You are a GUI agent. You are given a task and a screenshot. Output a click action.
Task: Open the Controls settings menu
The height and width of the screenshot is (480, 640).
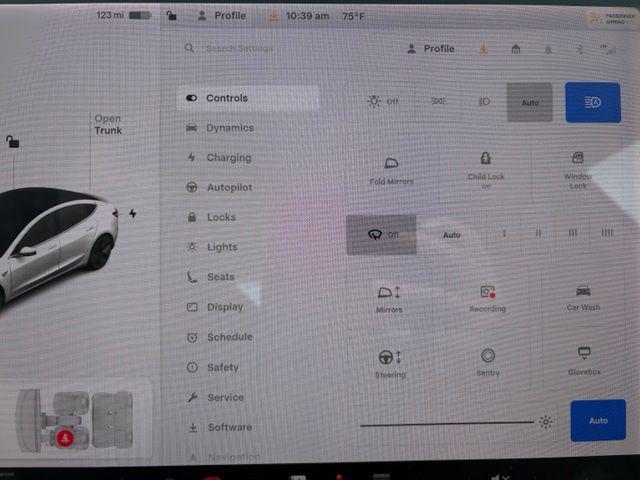pos(247,98)
